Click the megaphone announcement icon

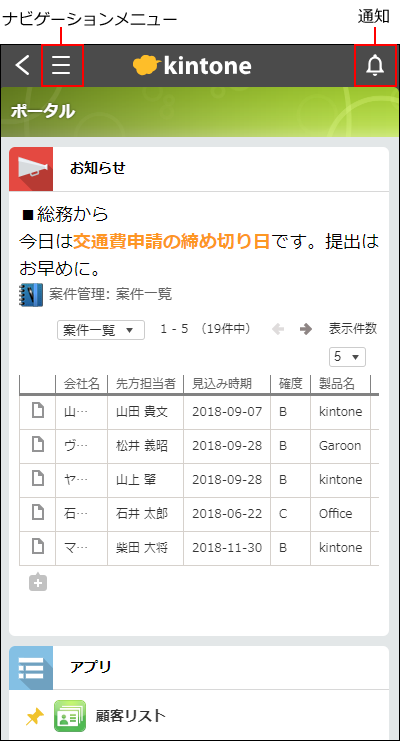(x=31, y=169)
